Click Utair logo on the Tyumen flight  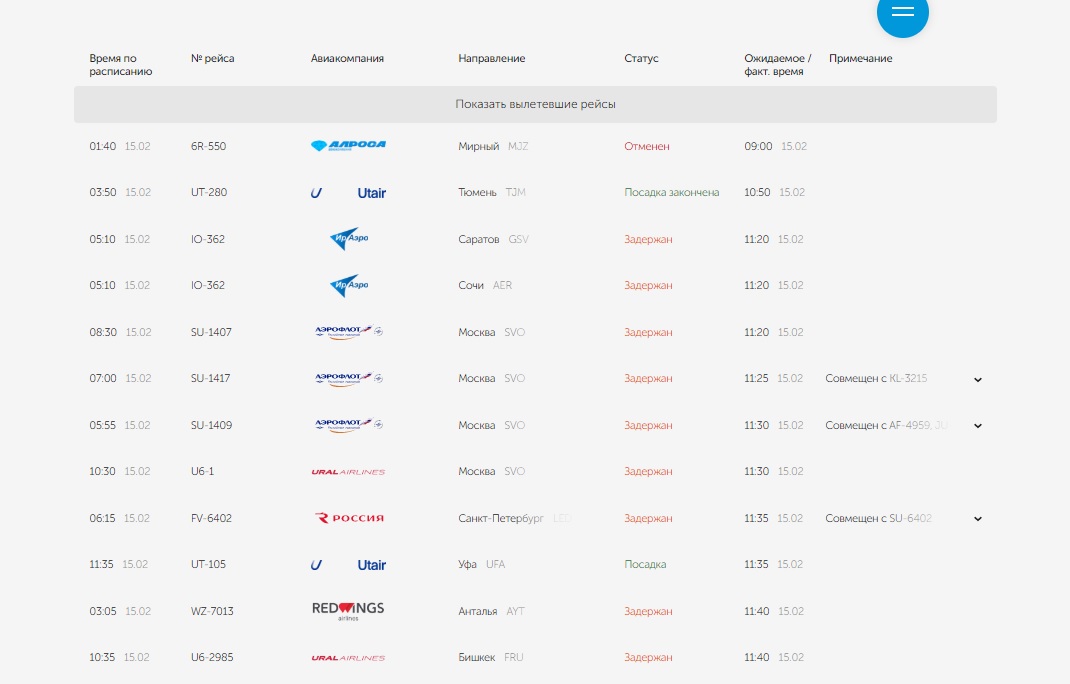click(348, 193)
